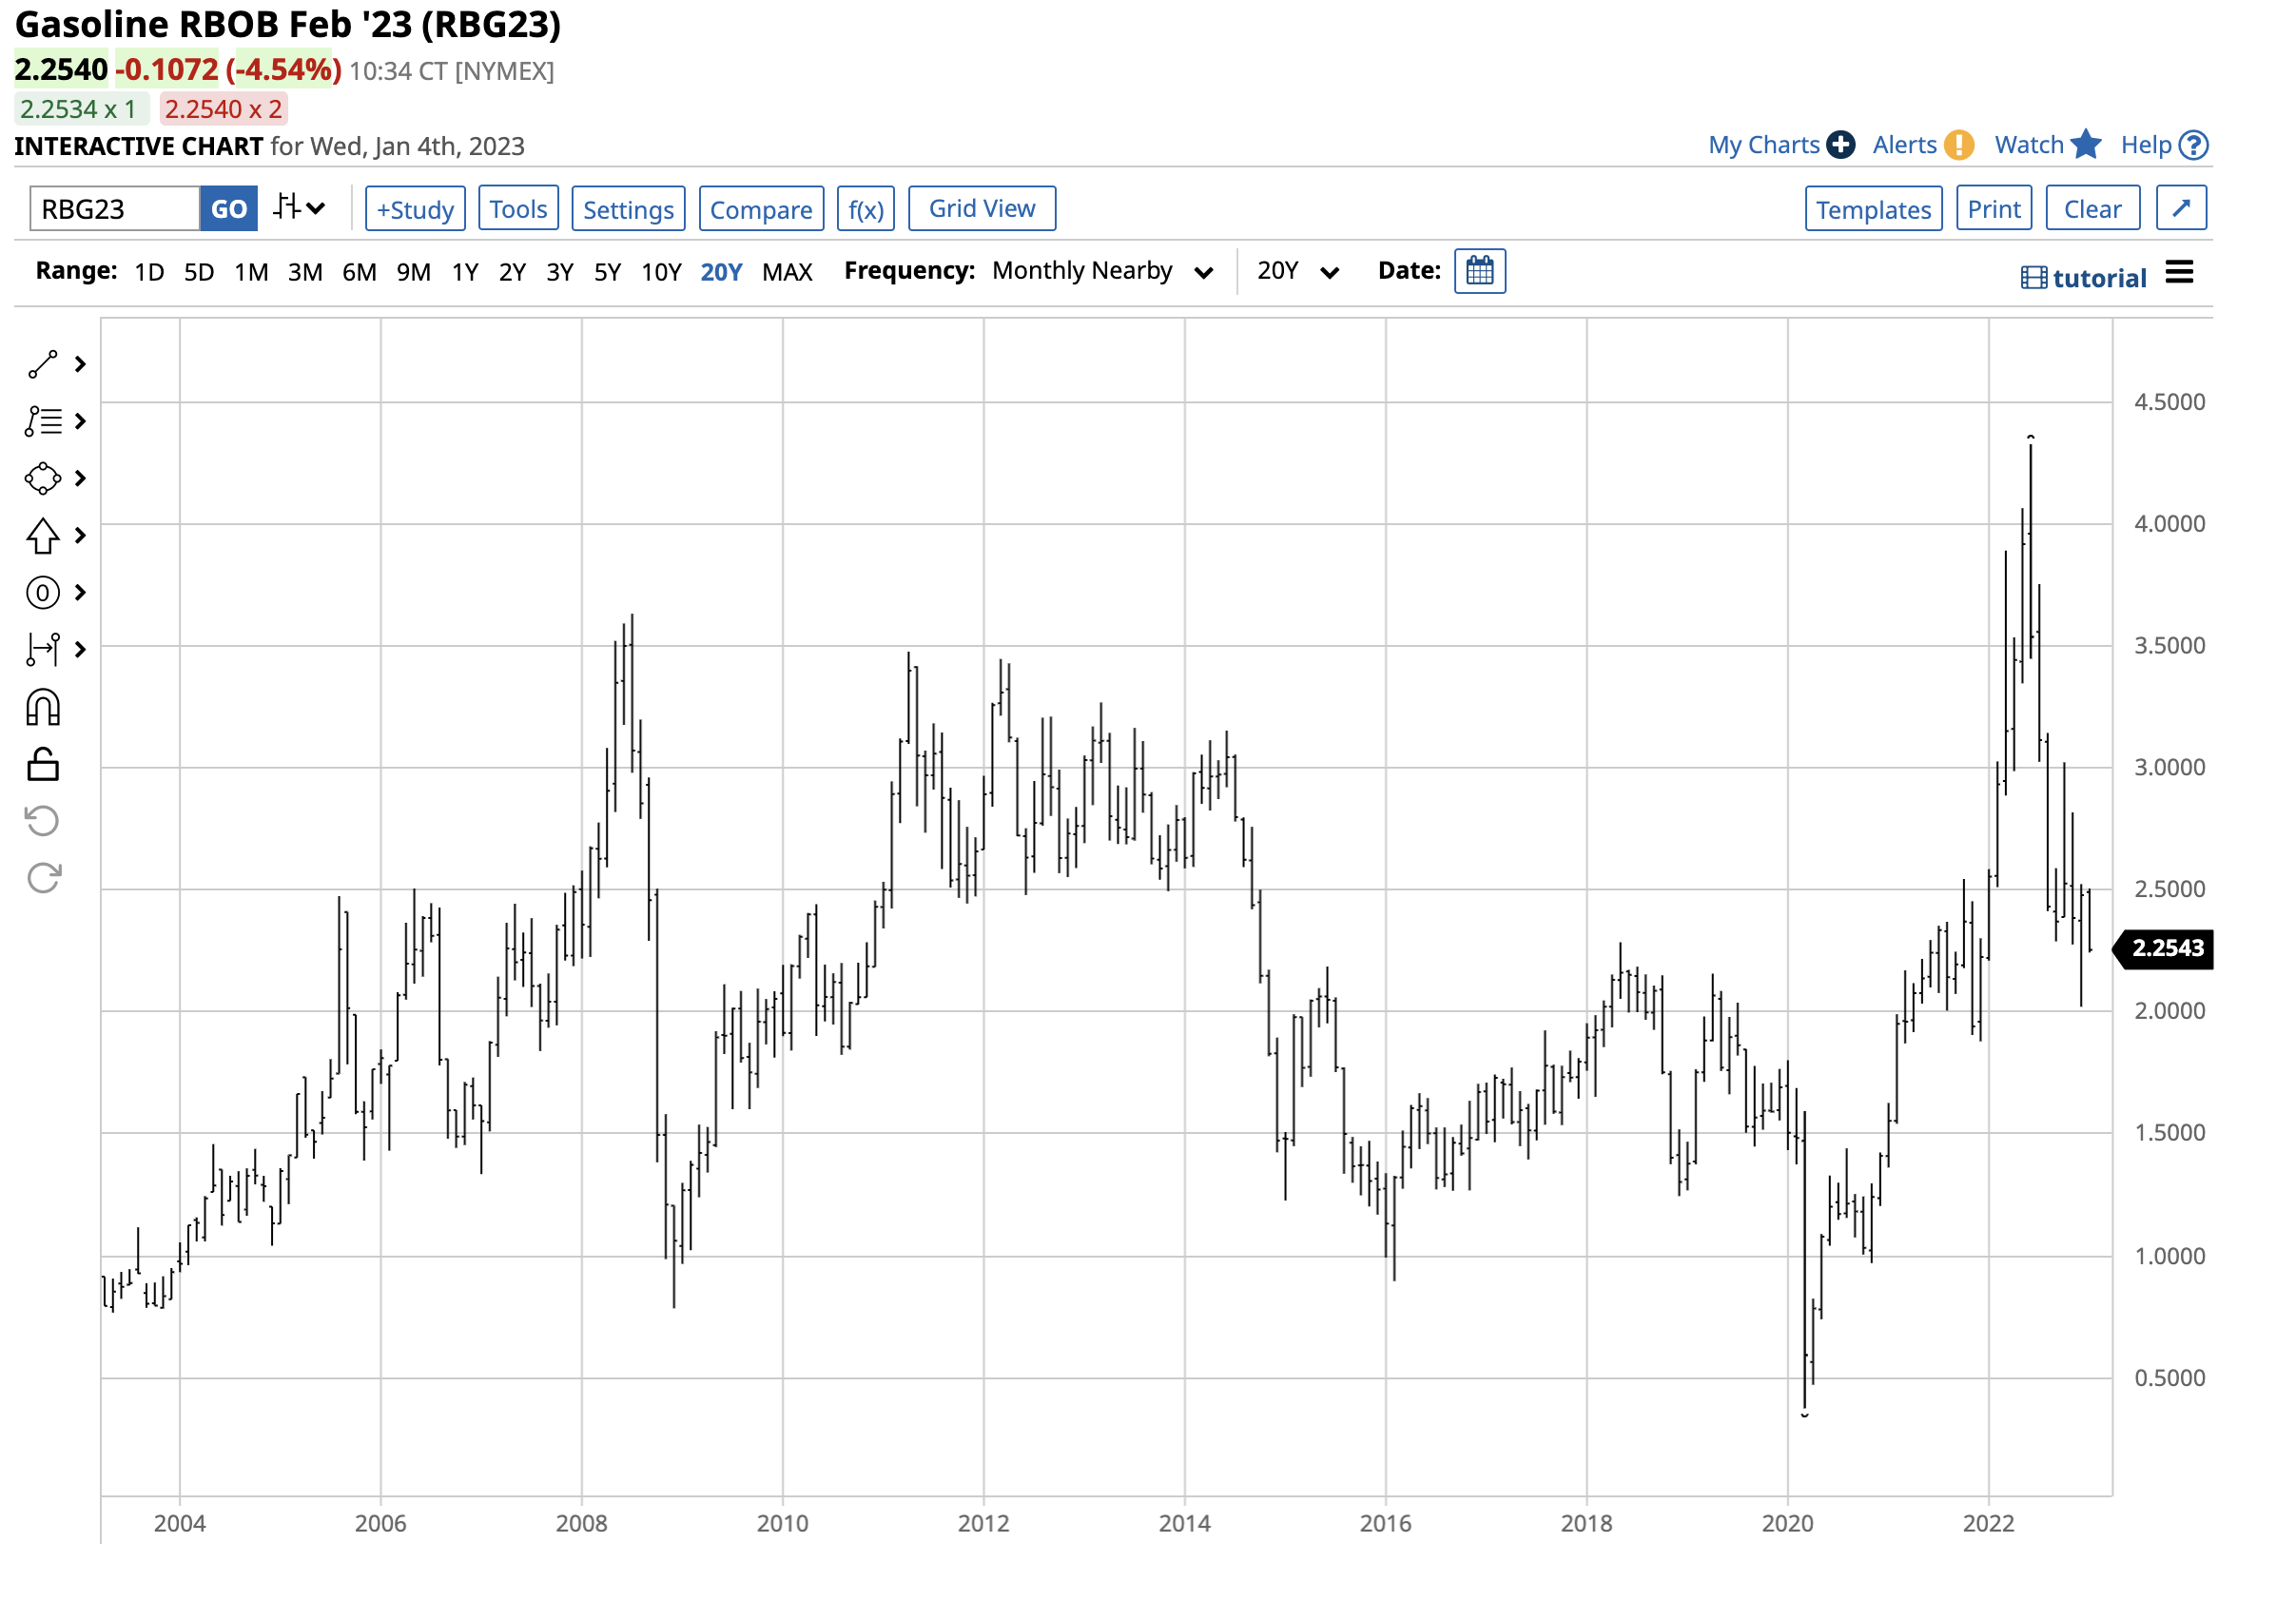This screenshot has height=1621, width=2296.
Task: Click the +Study button
Action: click(415, 210)
